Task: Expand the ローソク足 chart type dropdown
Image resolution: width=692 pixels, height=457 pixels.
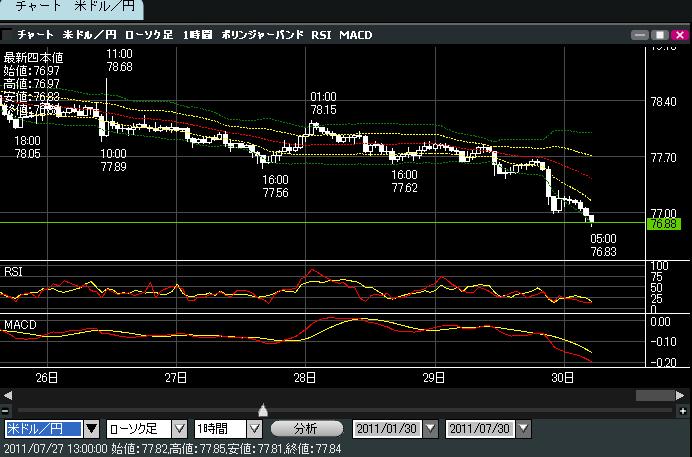Action: [179, 429]
